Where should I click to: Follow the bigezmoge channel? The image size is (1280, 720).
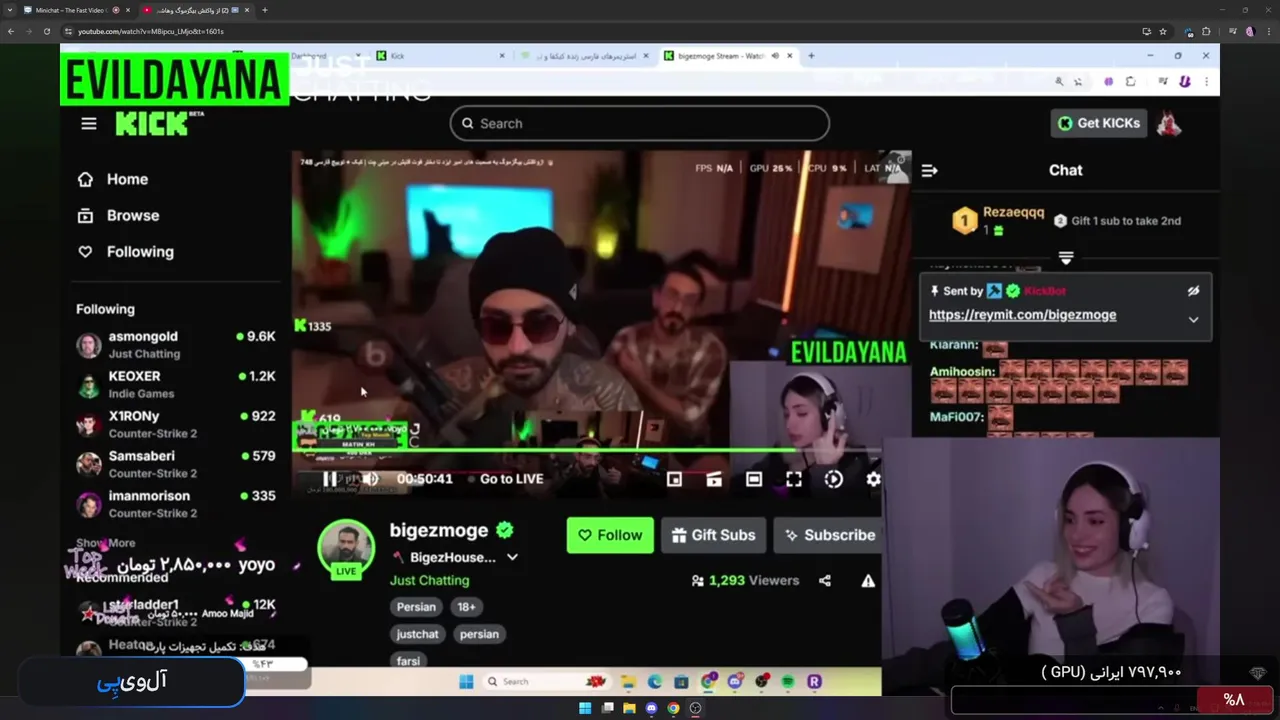610,535
